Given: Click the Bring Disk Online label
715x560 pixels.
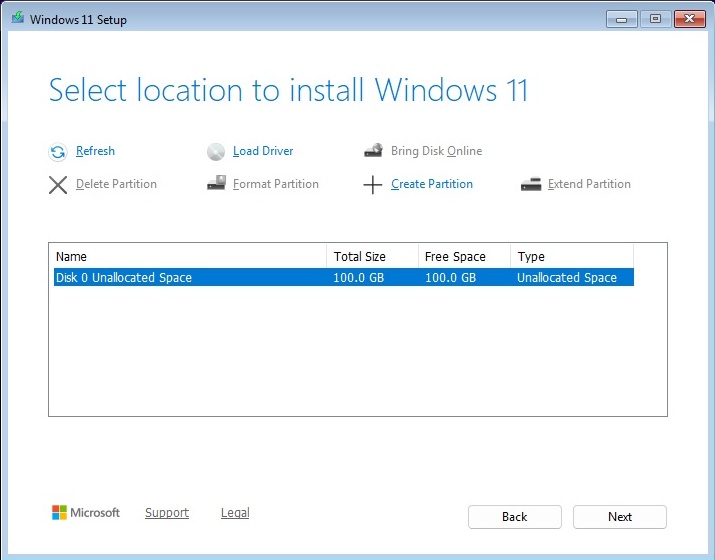Looking at the screenshot, I should [x=436, y=151].
